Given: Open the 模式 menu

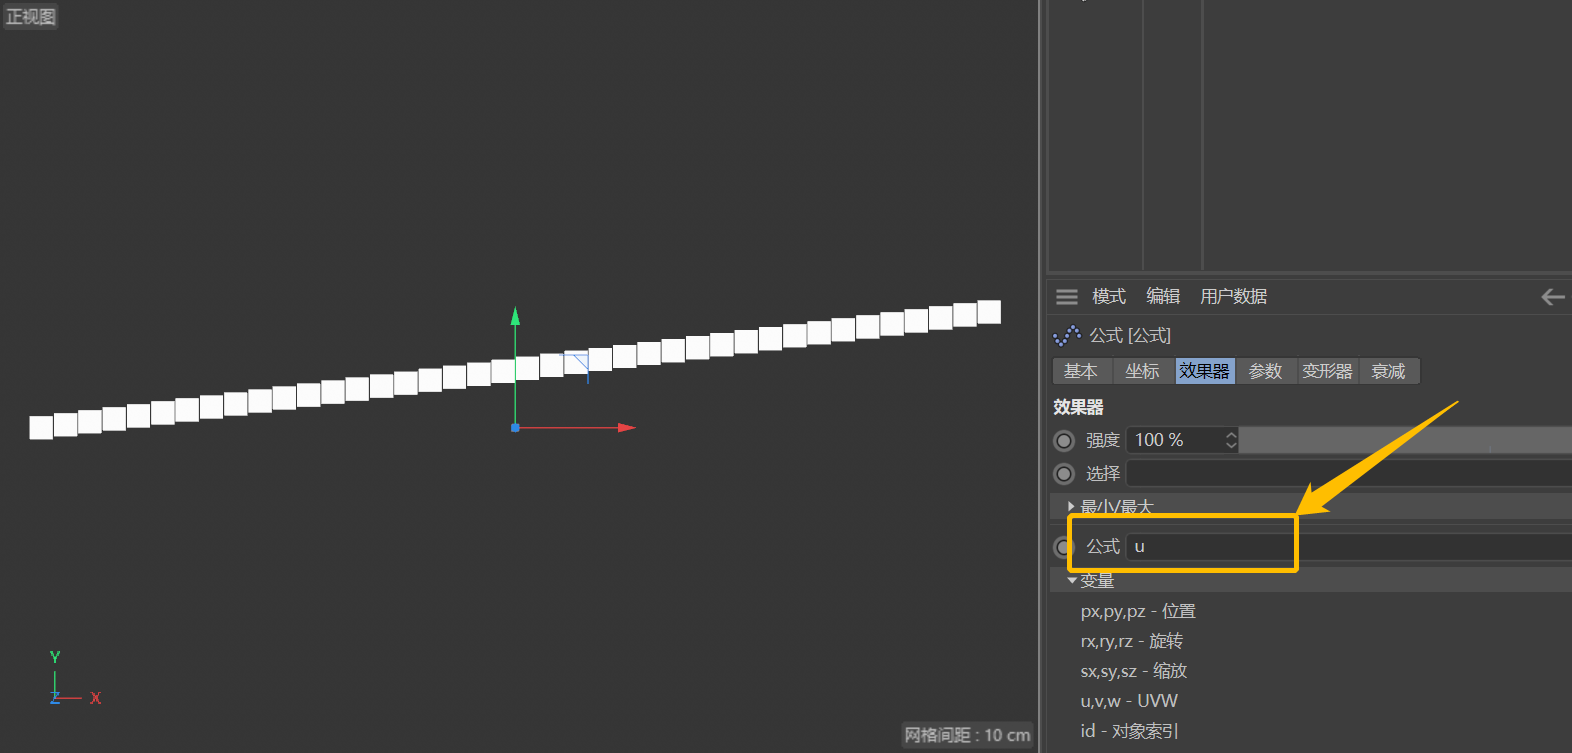Looking at the screenshot, I should point(1109,297).
